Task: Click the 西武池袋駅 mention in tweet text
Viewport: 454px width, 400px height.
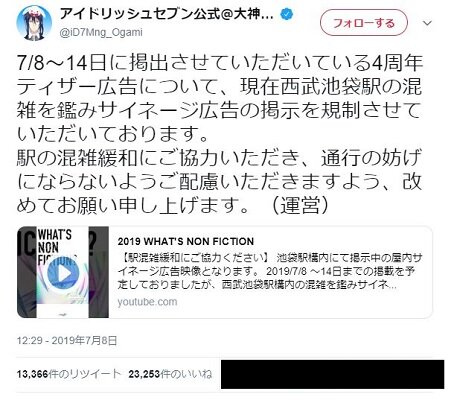Action: (331, 87)
